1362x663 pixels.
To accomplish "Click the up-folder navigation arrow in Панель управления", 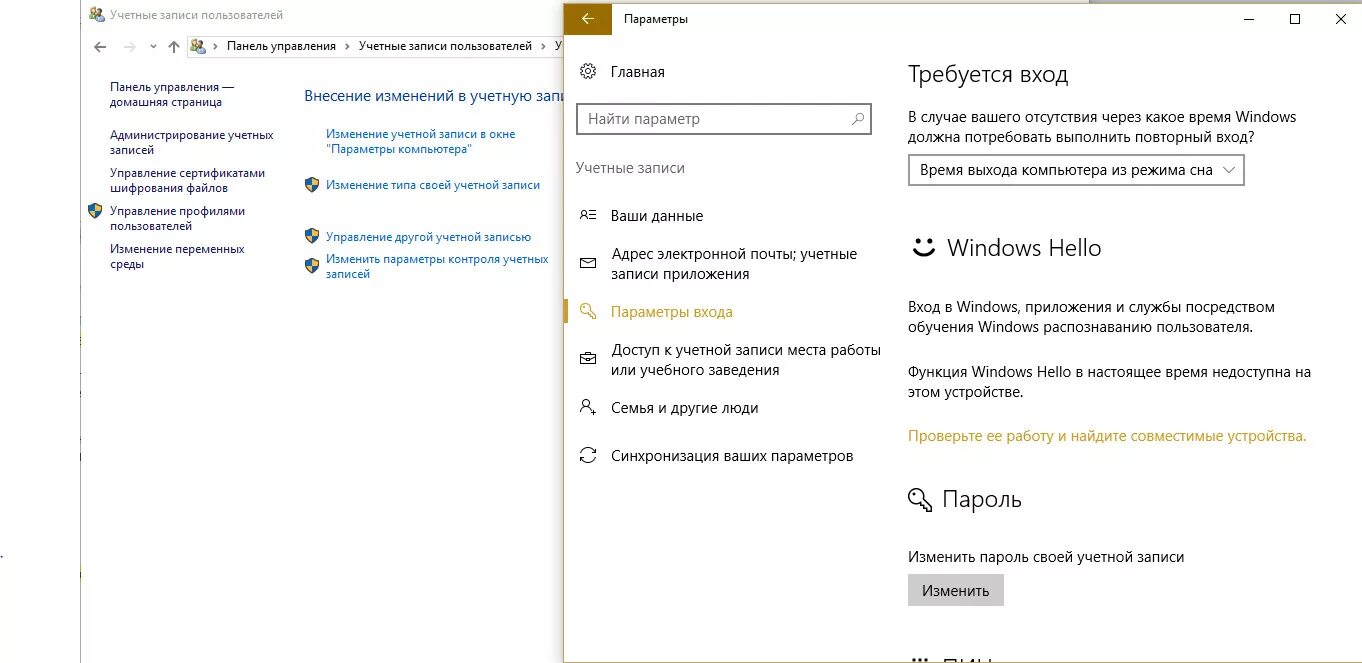I will [173, 46].
